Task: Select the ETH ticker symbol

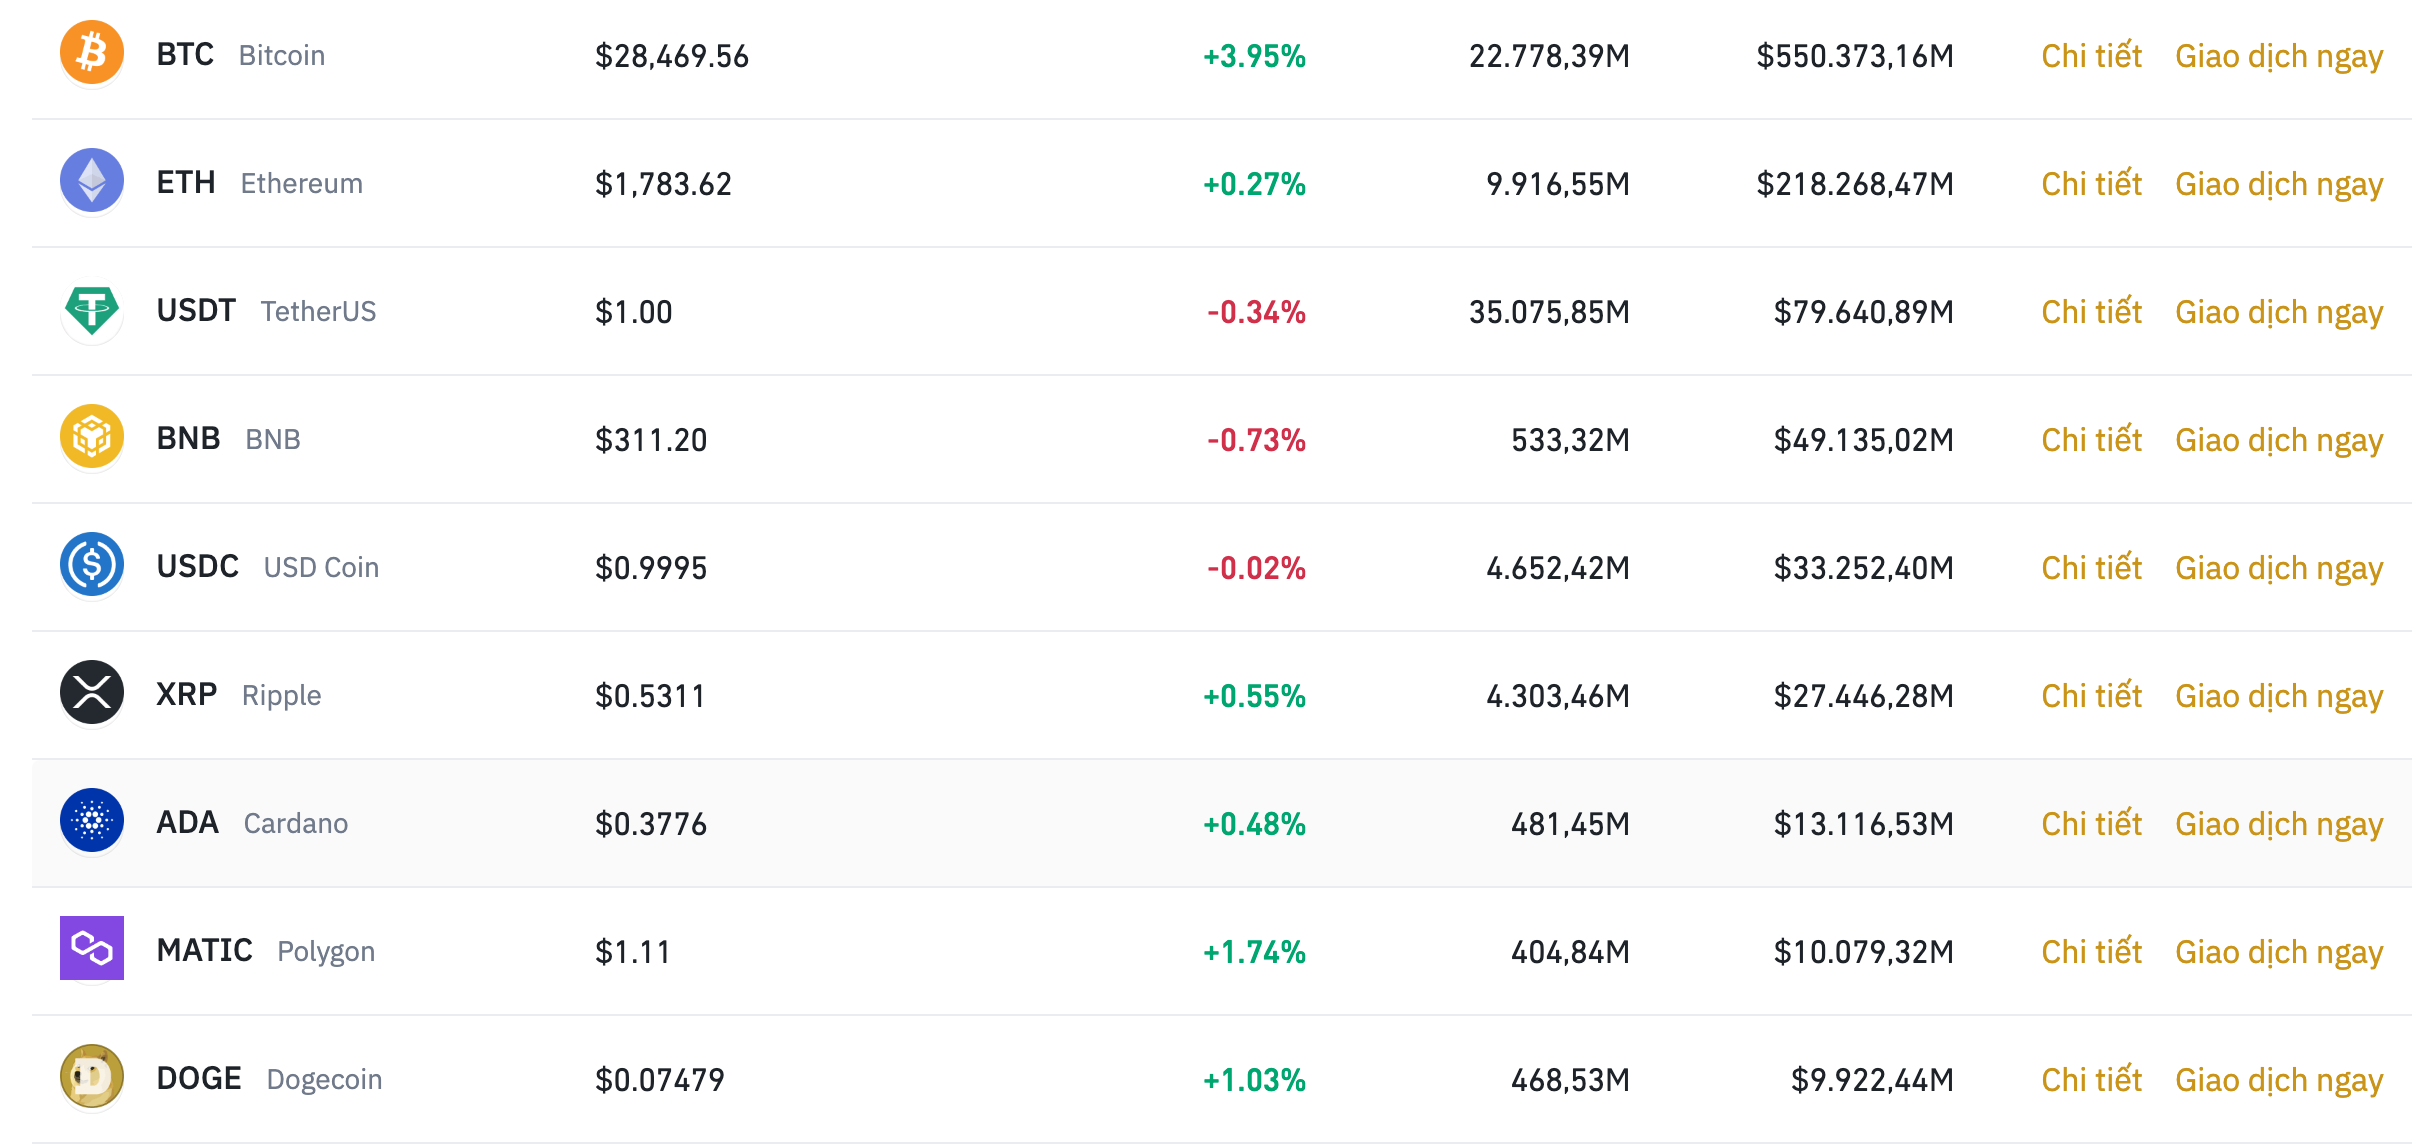Action: point(186,182)
